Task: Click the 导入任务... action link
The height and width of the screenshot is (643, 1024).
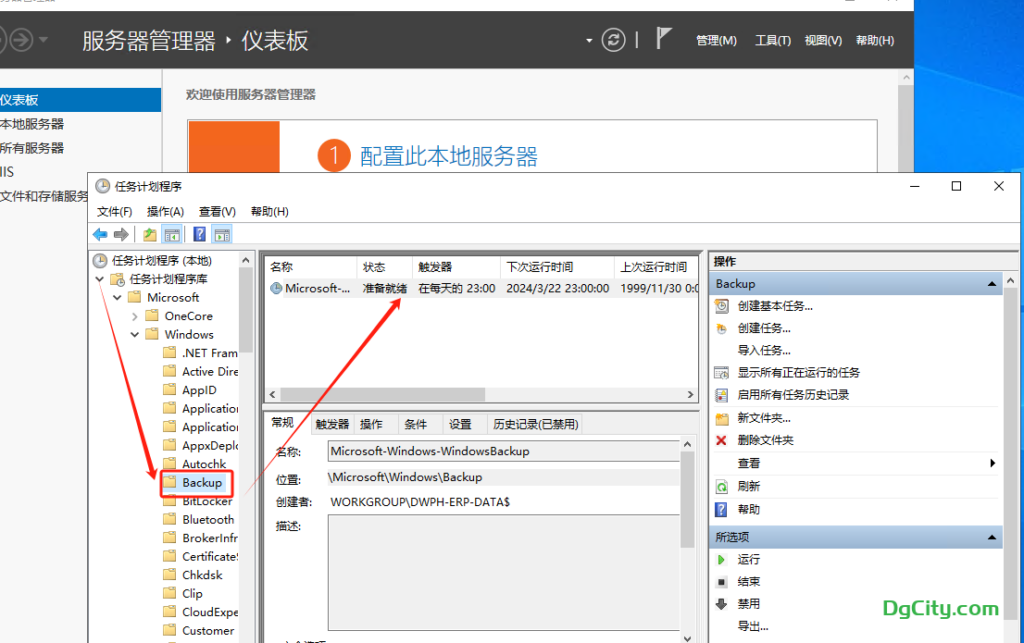Action: point(764,350)
